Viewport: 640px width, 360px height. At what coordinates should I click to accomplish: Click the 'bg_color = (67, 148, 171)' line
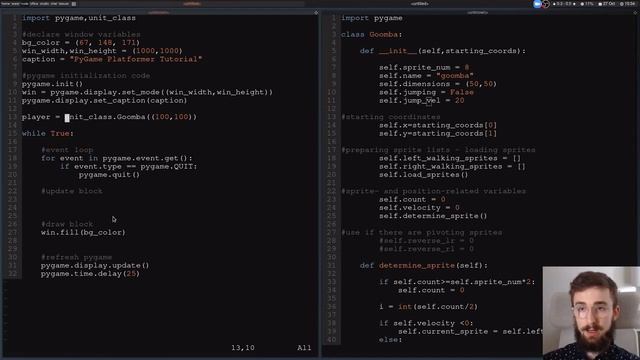pyautogui.click(x=81, y=42)
